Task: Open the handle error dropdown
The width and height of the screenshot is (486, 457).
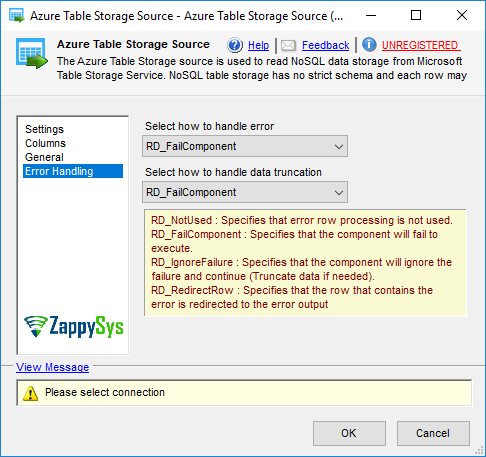Action: click(245, 146)
